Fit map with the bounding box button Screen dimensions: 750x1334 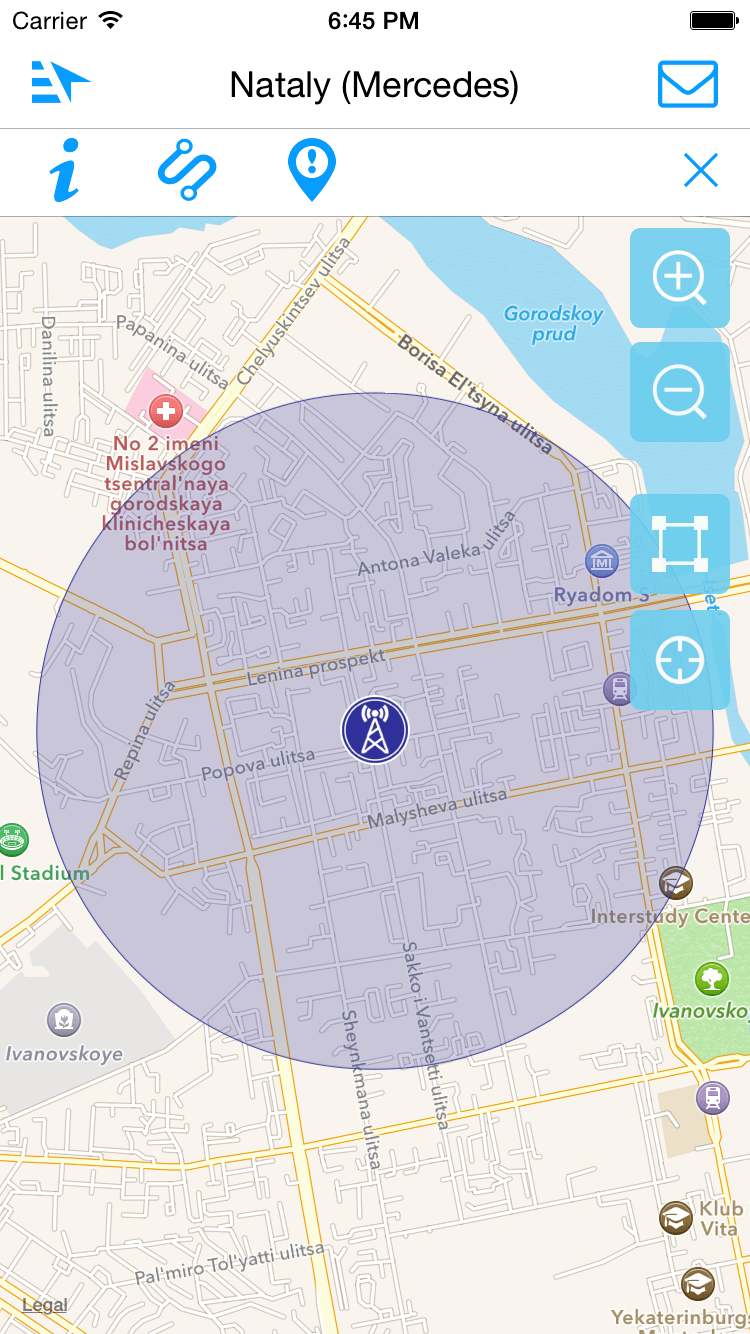tap(680, 544)
